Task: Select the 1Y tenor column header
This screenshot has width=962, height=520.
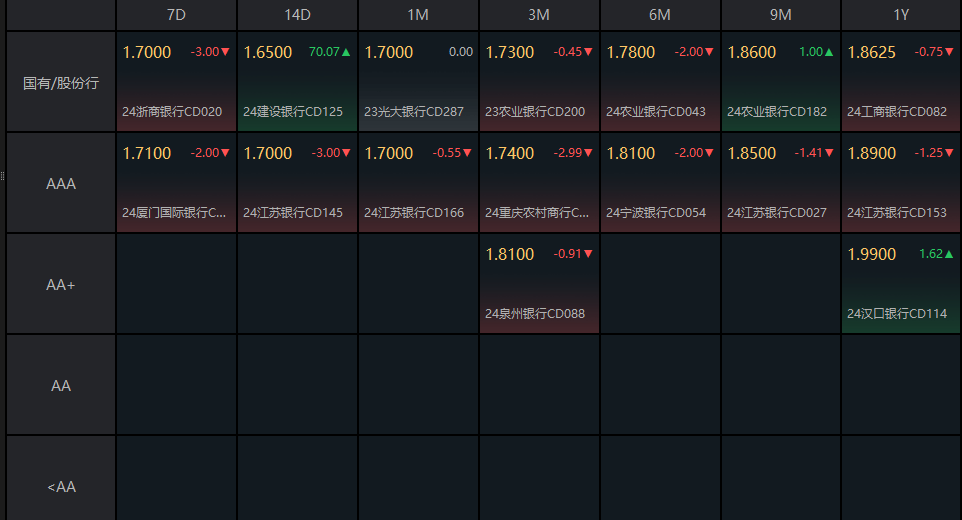Action: (x=901, y=15)
